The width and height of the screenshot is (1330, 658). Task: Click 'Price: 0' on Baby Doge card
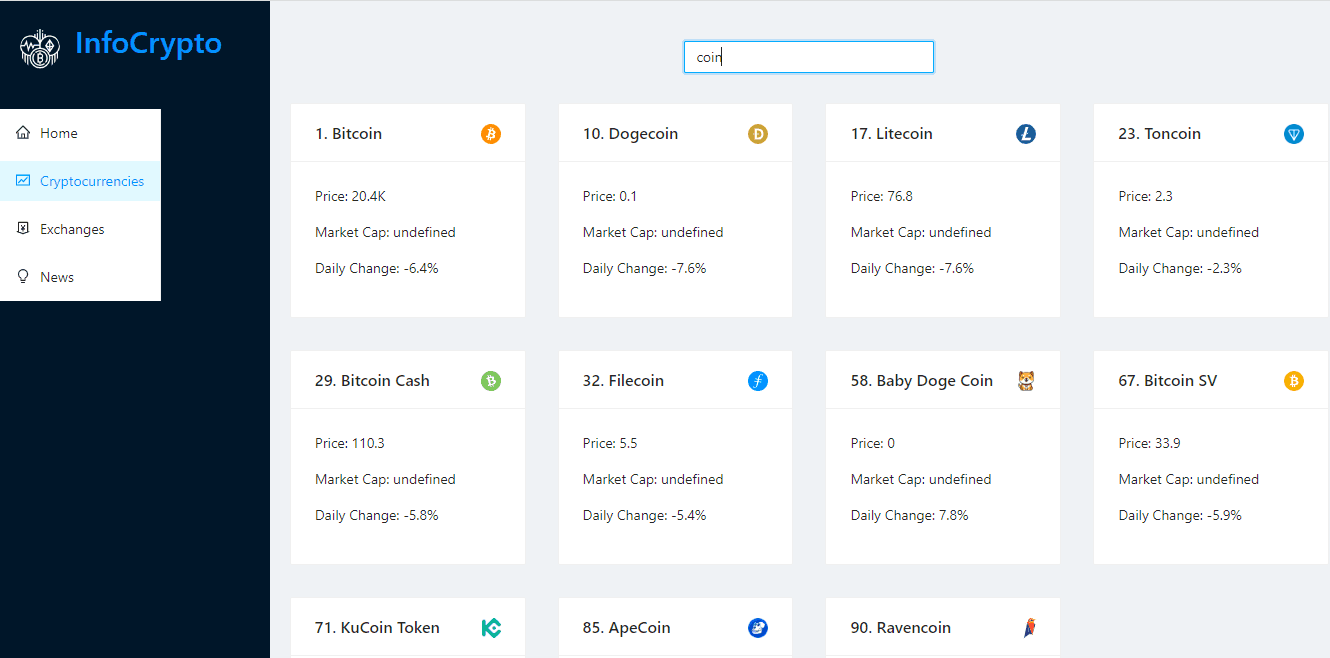tap(873, 443)
